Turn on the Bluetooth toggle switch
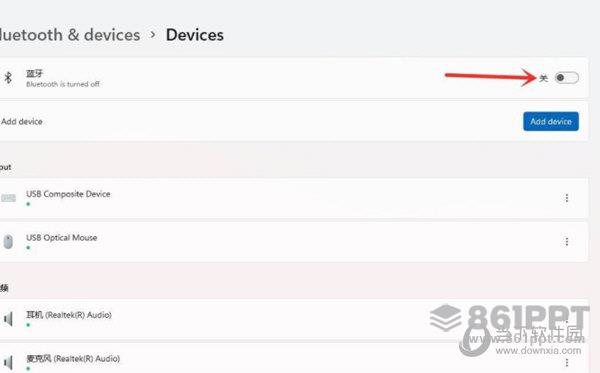The width and height of the screenshot is (600, 373). (x=567, y=78)
